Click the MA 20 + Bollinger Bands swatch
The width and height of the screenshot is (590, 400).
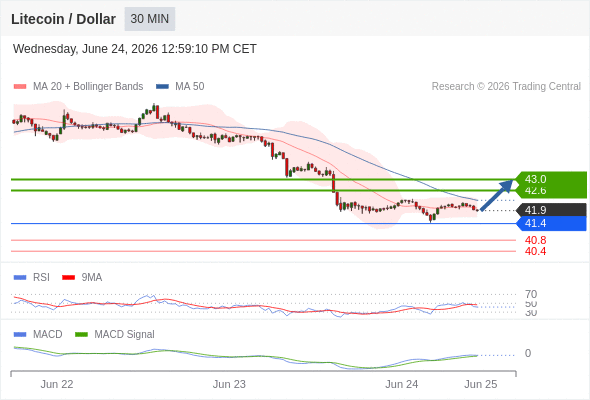pyautogui.click(x=20, y=87)
